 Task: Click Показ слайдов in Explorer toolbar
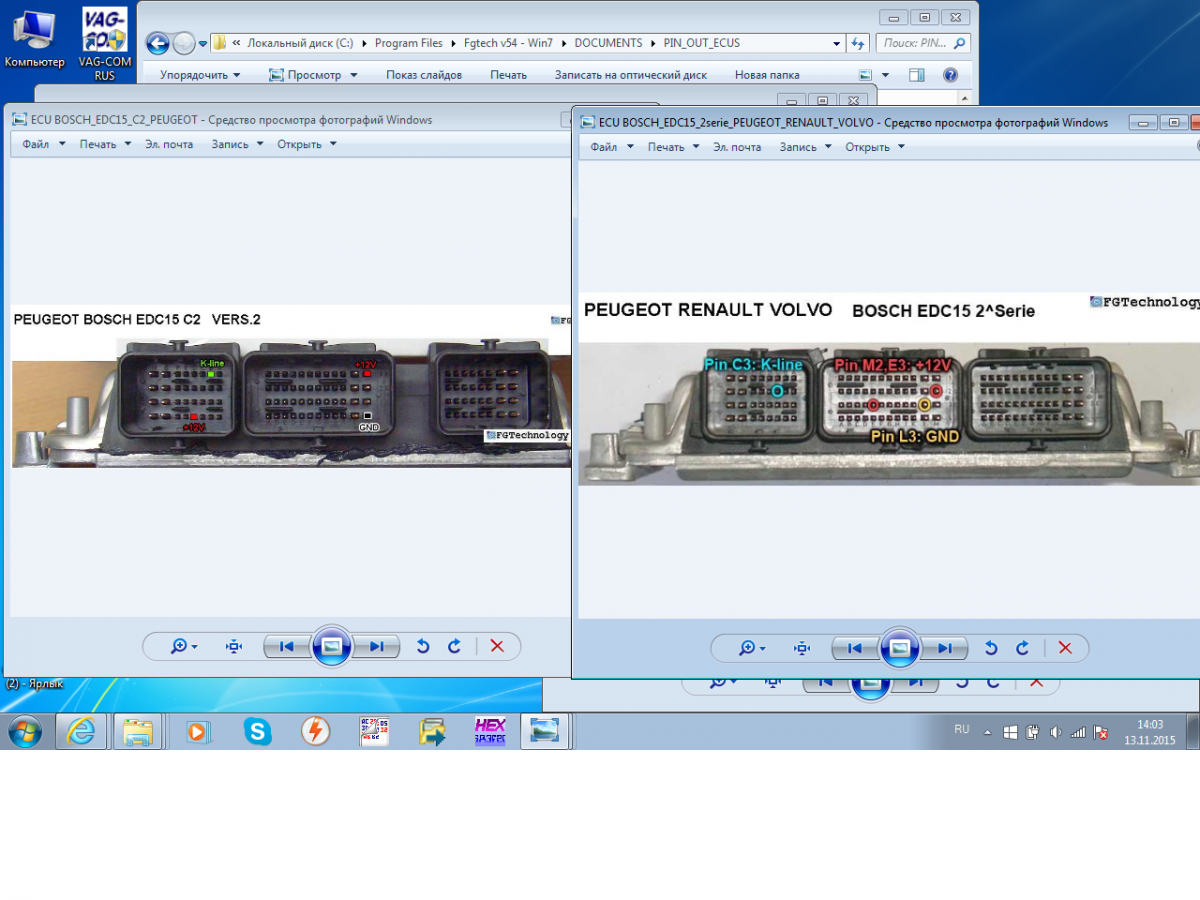click(424, 75)
